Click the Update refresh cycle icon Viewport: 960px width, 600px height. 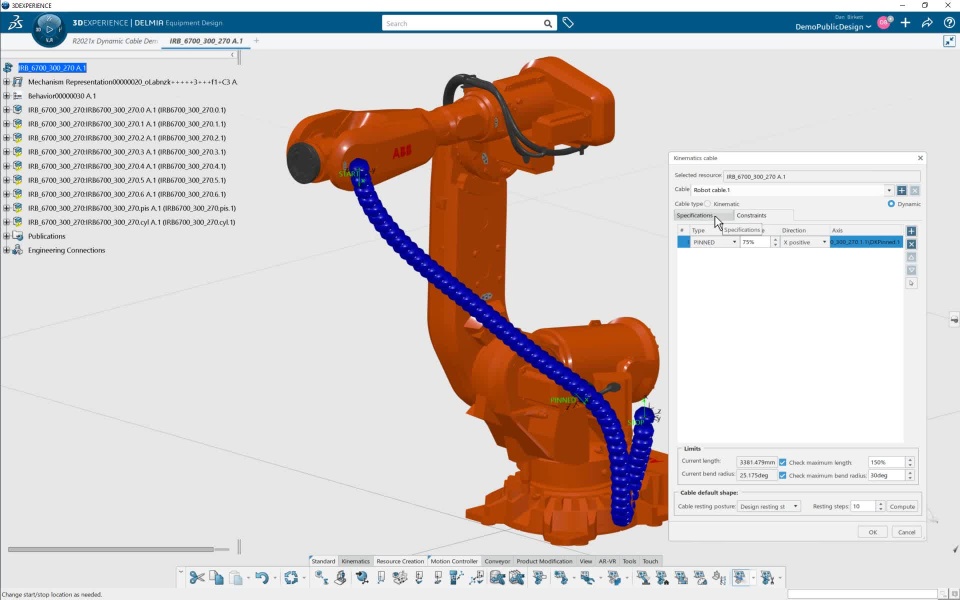pyautogui.click(x=291, y=577)
